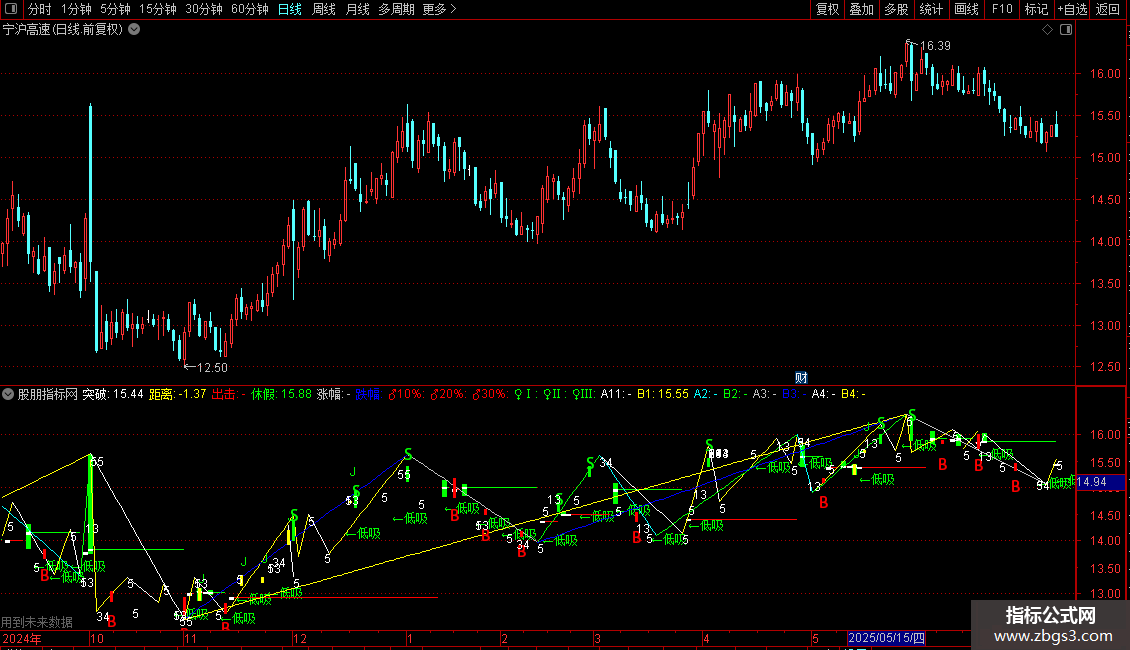The height and width of the screenshot is (650, 1130).
Task: Select the 1分钟 period tab
Action: pyautogui.click(x=76, y=9)
